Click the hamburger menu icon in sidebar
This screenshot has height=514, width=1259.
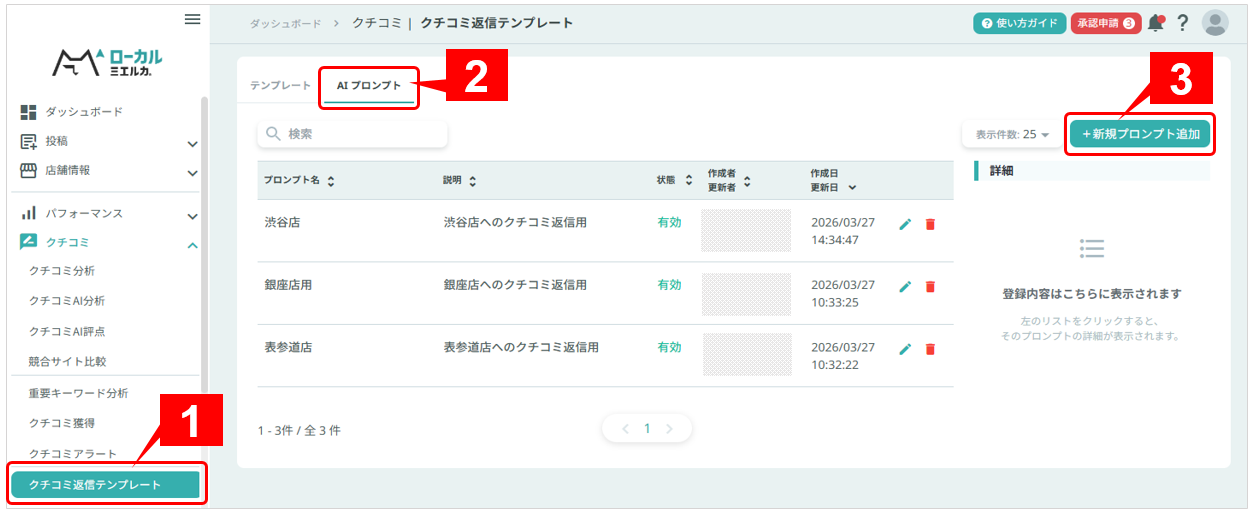[x=192, y=19]
